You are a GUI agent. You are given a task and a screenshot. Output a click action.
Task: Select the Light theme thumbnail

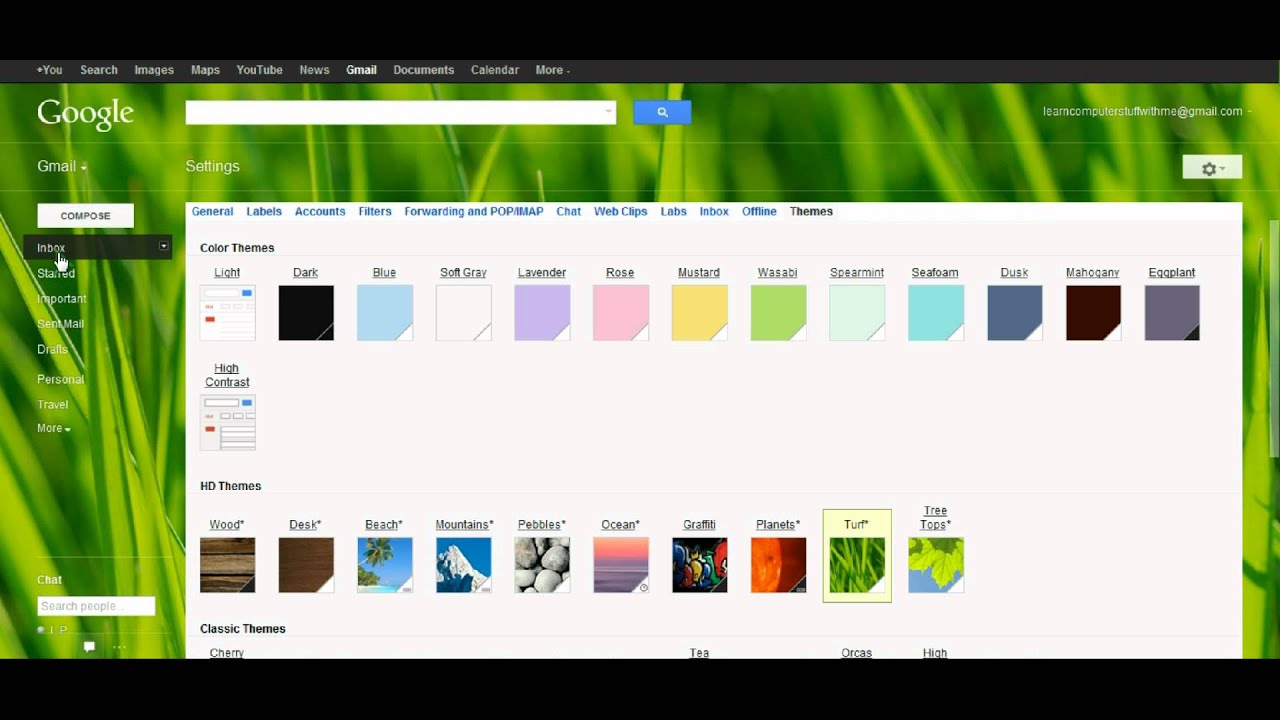[x=228, y=313]
